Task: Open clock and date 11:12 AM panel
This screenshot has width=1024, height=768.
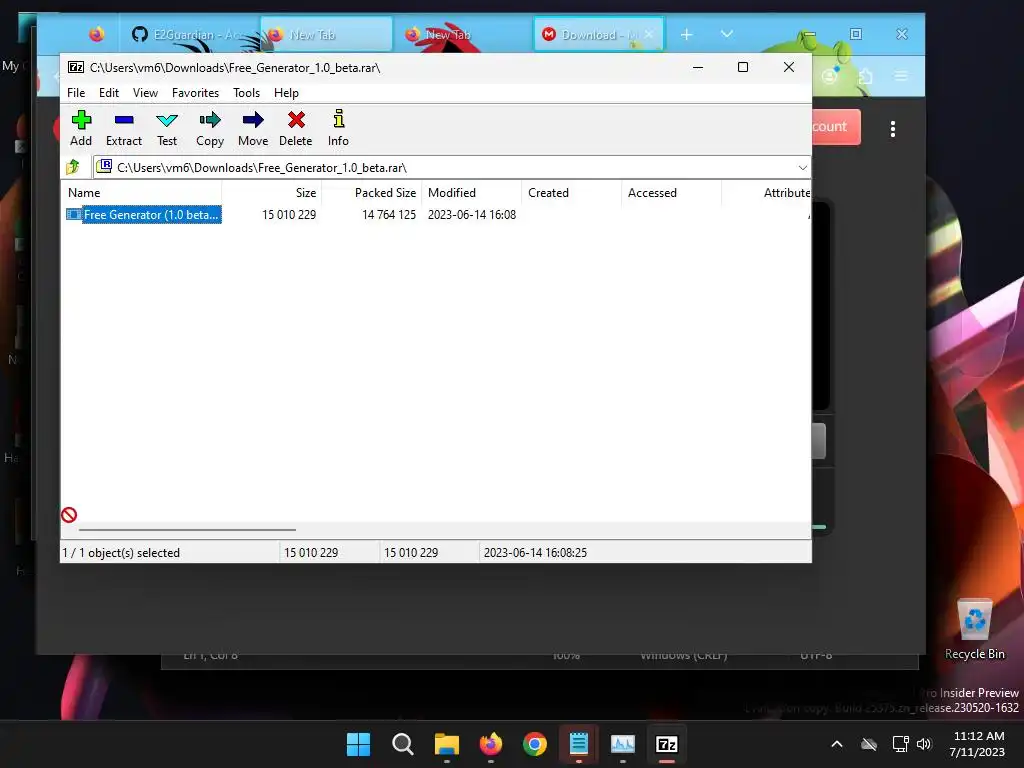Action: 978,744
